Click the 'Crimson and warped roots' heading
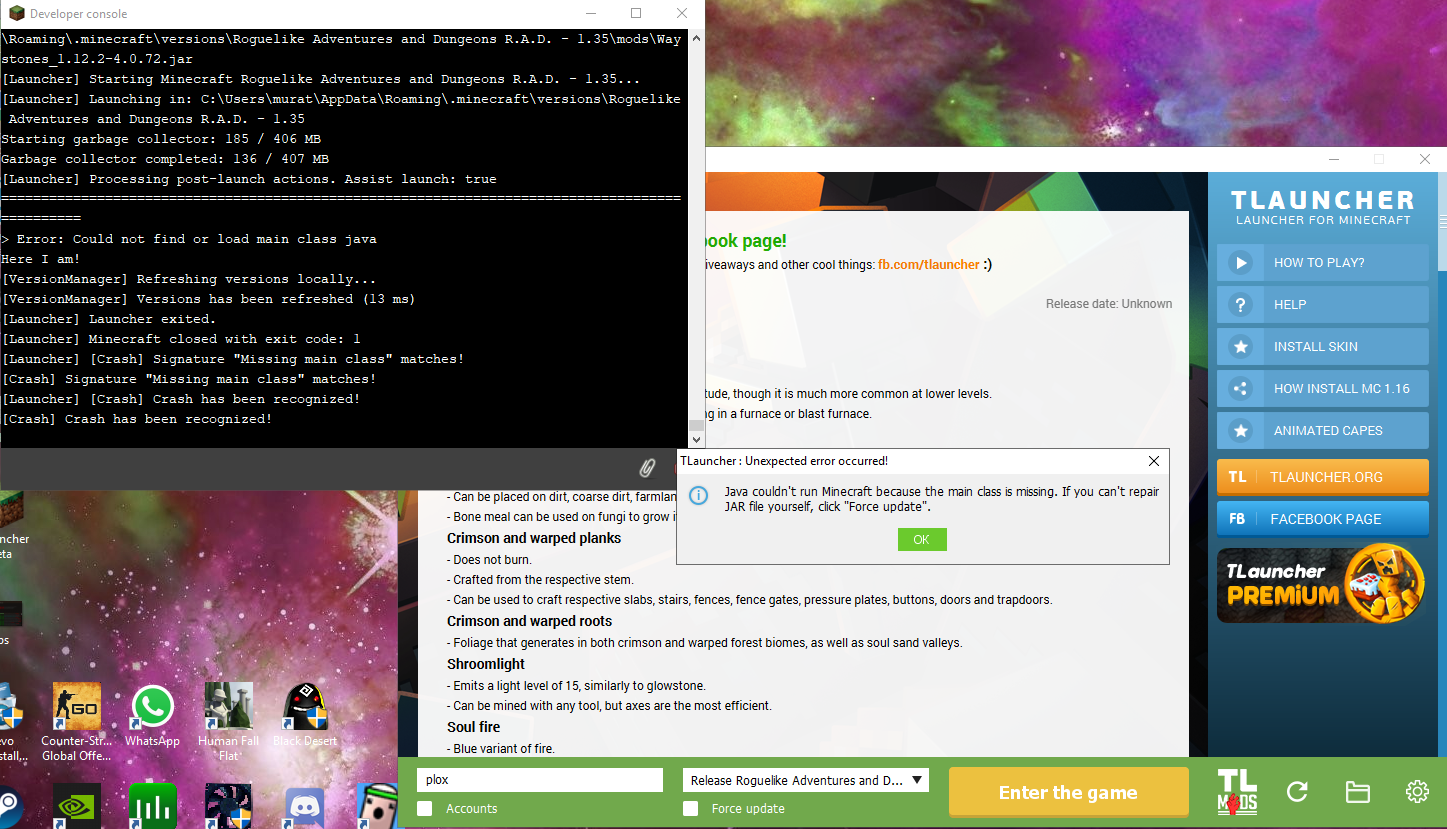The image size is (1447, 829). (529, 621)
